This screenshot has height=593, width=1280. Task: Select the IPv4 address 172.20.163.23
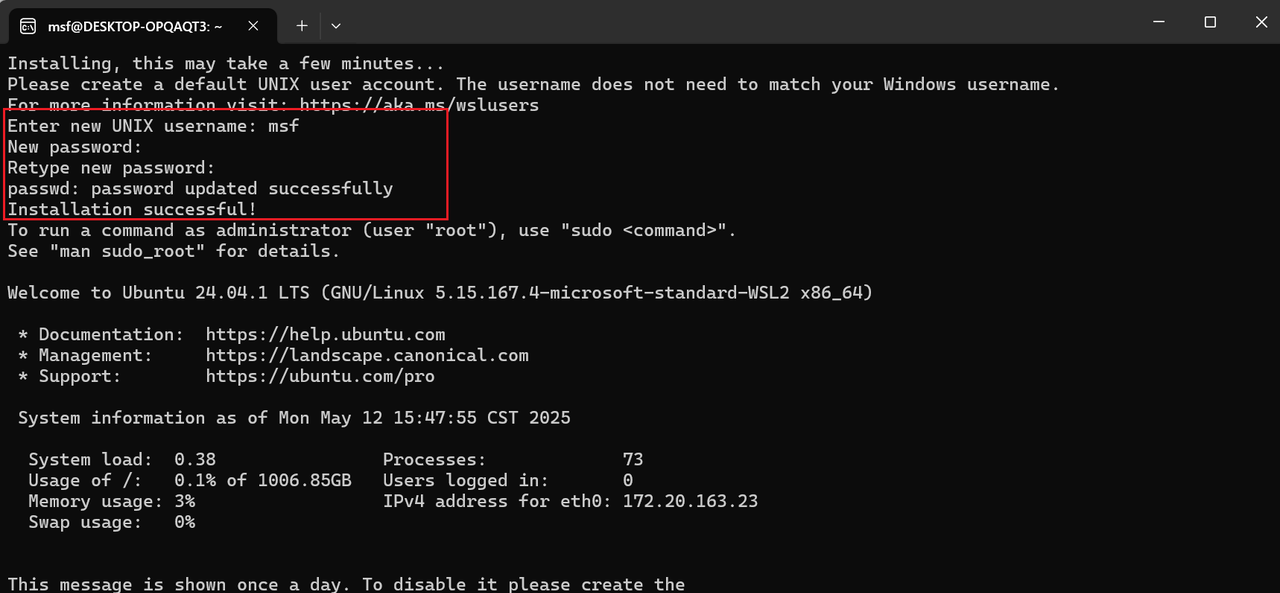(x=689, y=501)
